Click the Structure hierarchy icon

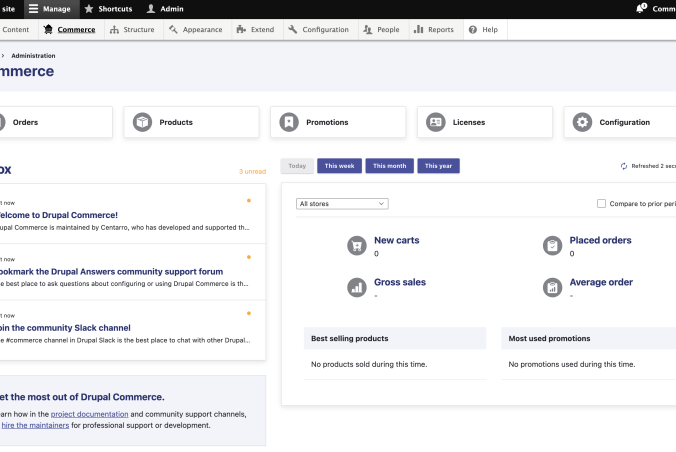(114, 29)
